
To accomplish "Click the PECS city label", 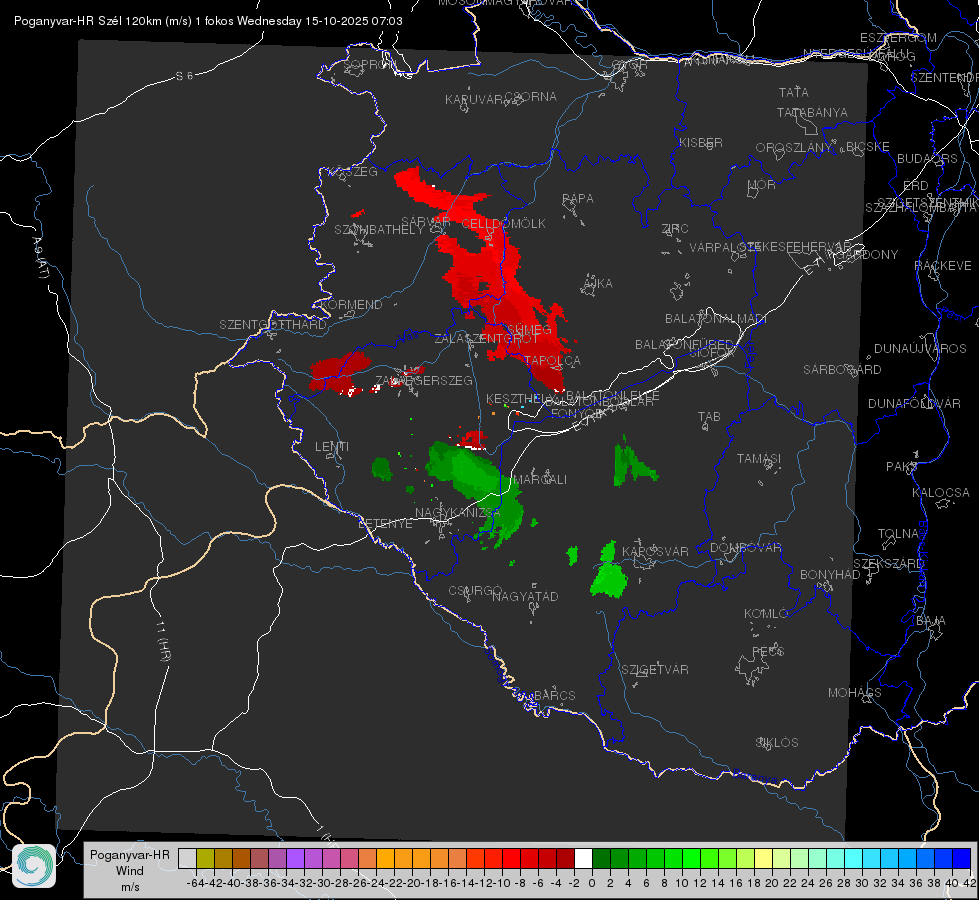I will 767,651.
